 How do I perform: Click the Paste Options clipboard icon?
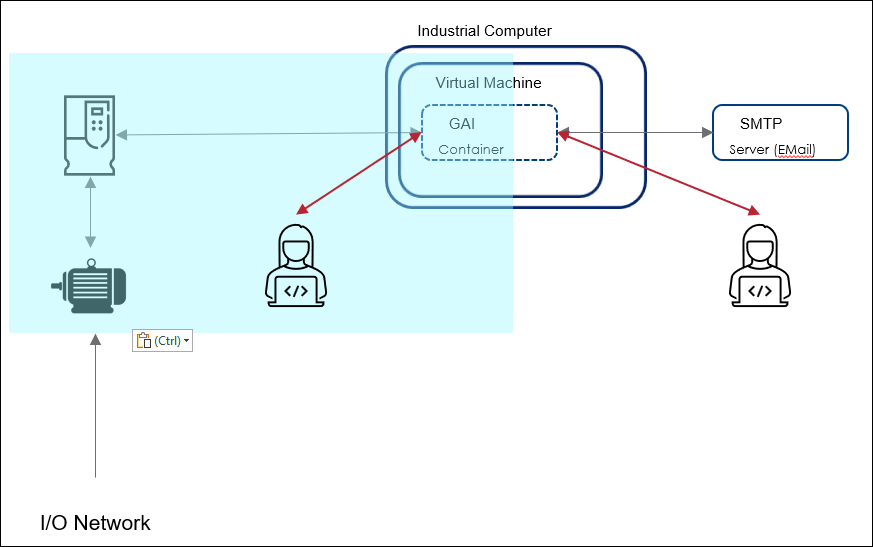[143, 341]
